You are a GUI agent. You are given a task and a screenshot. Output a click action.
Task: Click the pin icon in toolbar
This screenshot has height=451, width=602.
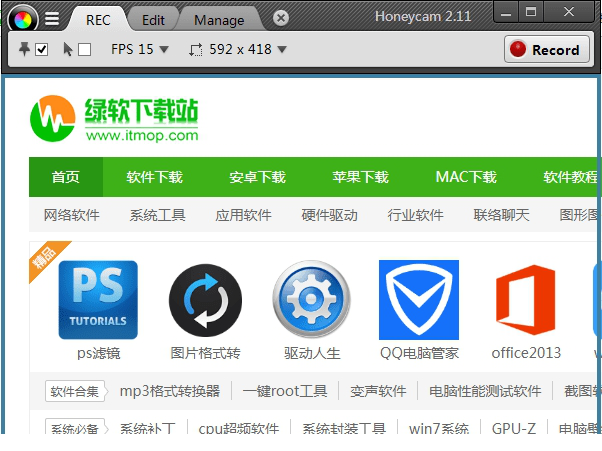(24, 49)
